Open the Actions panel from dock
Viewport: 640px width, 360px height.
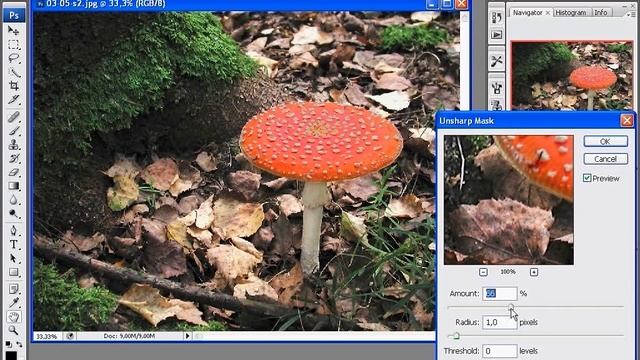[496, 35]
